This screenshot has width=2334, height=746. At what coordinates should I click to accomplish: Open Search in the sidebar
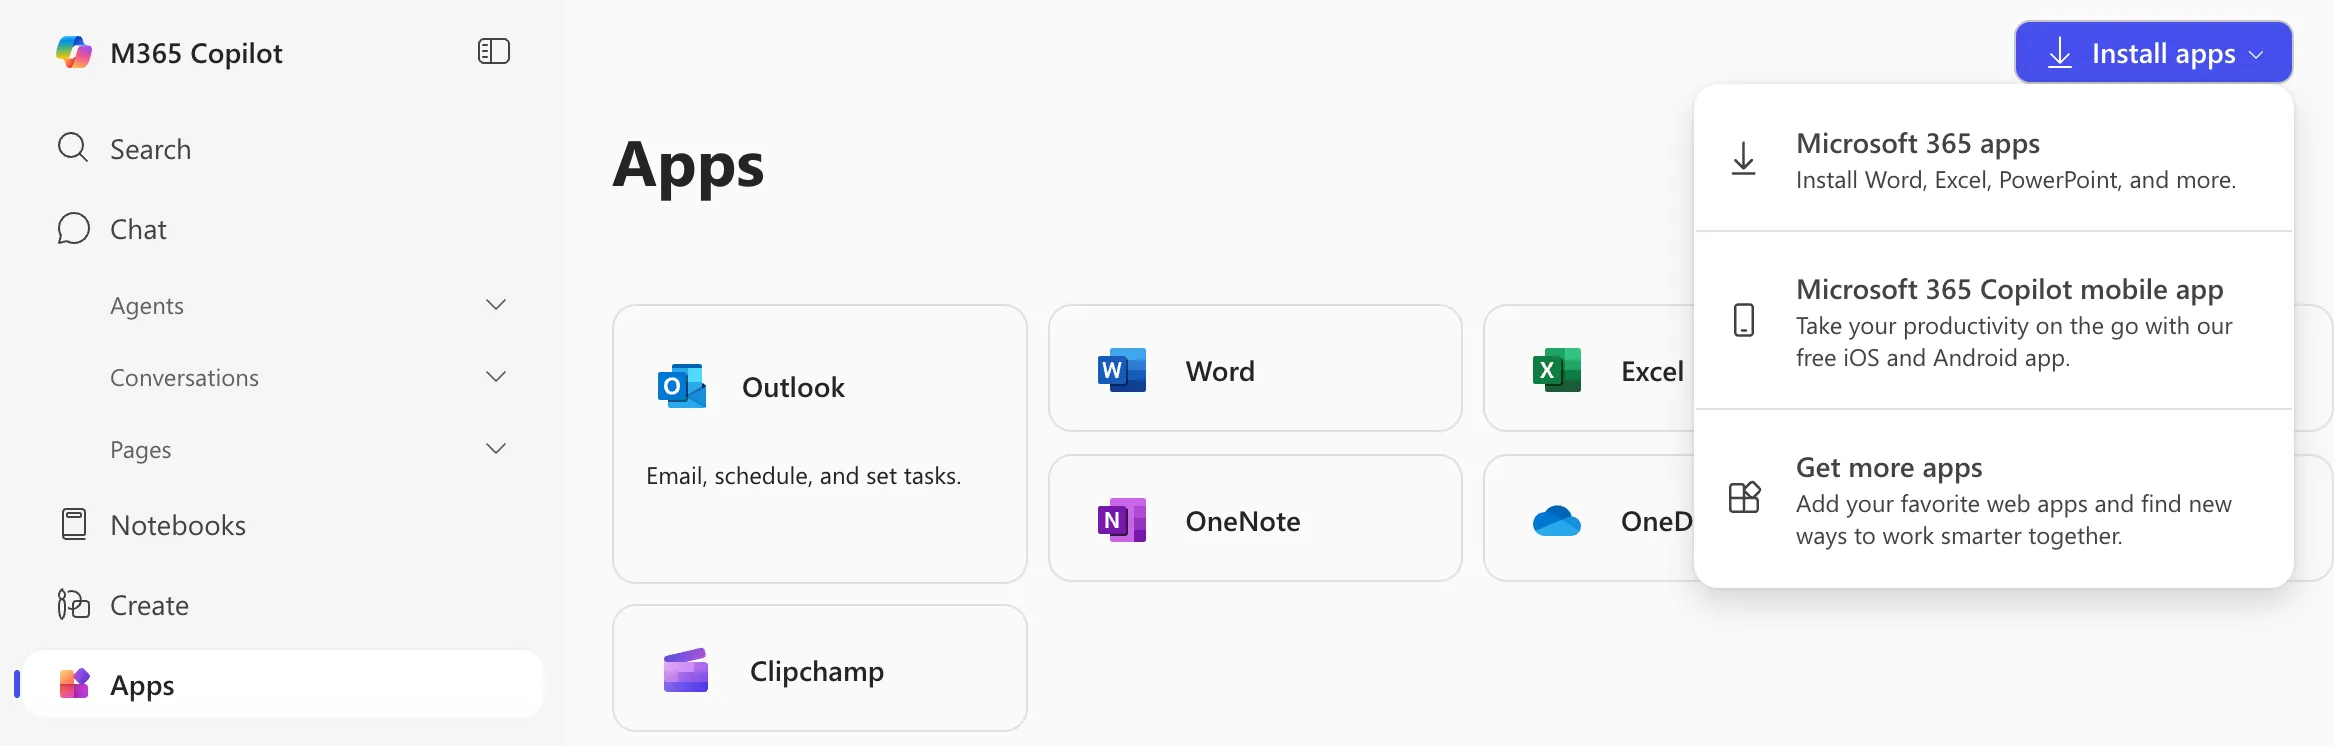coord(150,149)
